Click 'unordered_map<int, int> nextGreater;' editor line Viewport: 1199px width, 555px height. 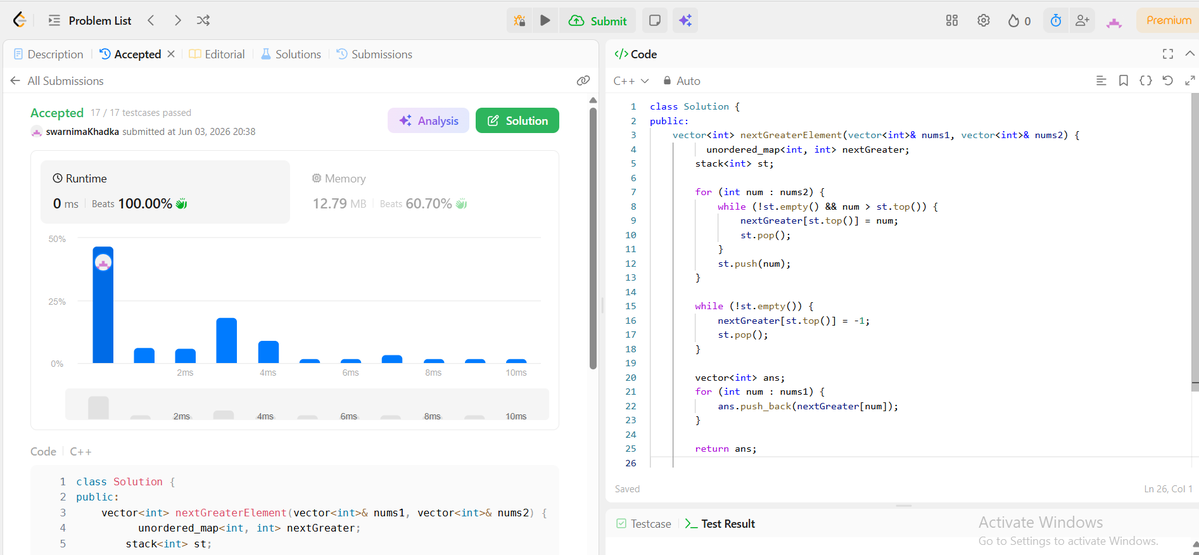(807, 150)
